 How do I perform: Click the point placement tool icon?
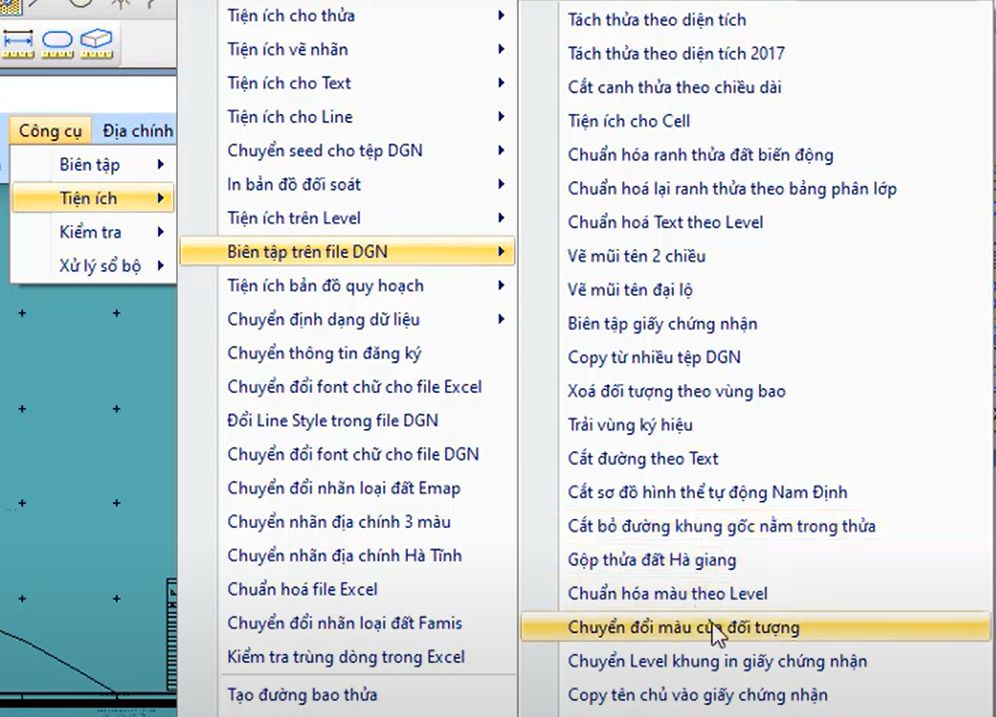(x=121, y=4)
